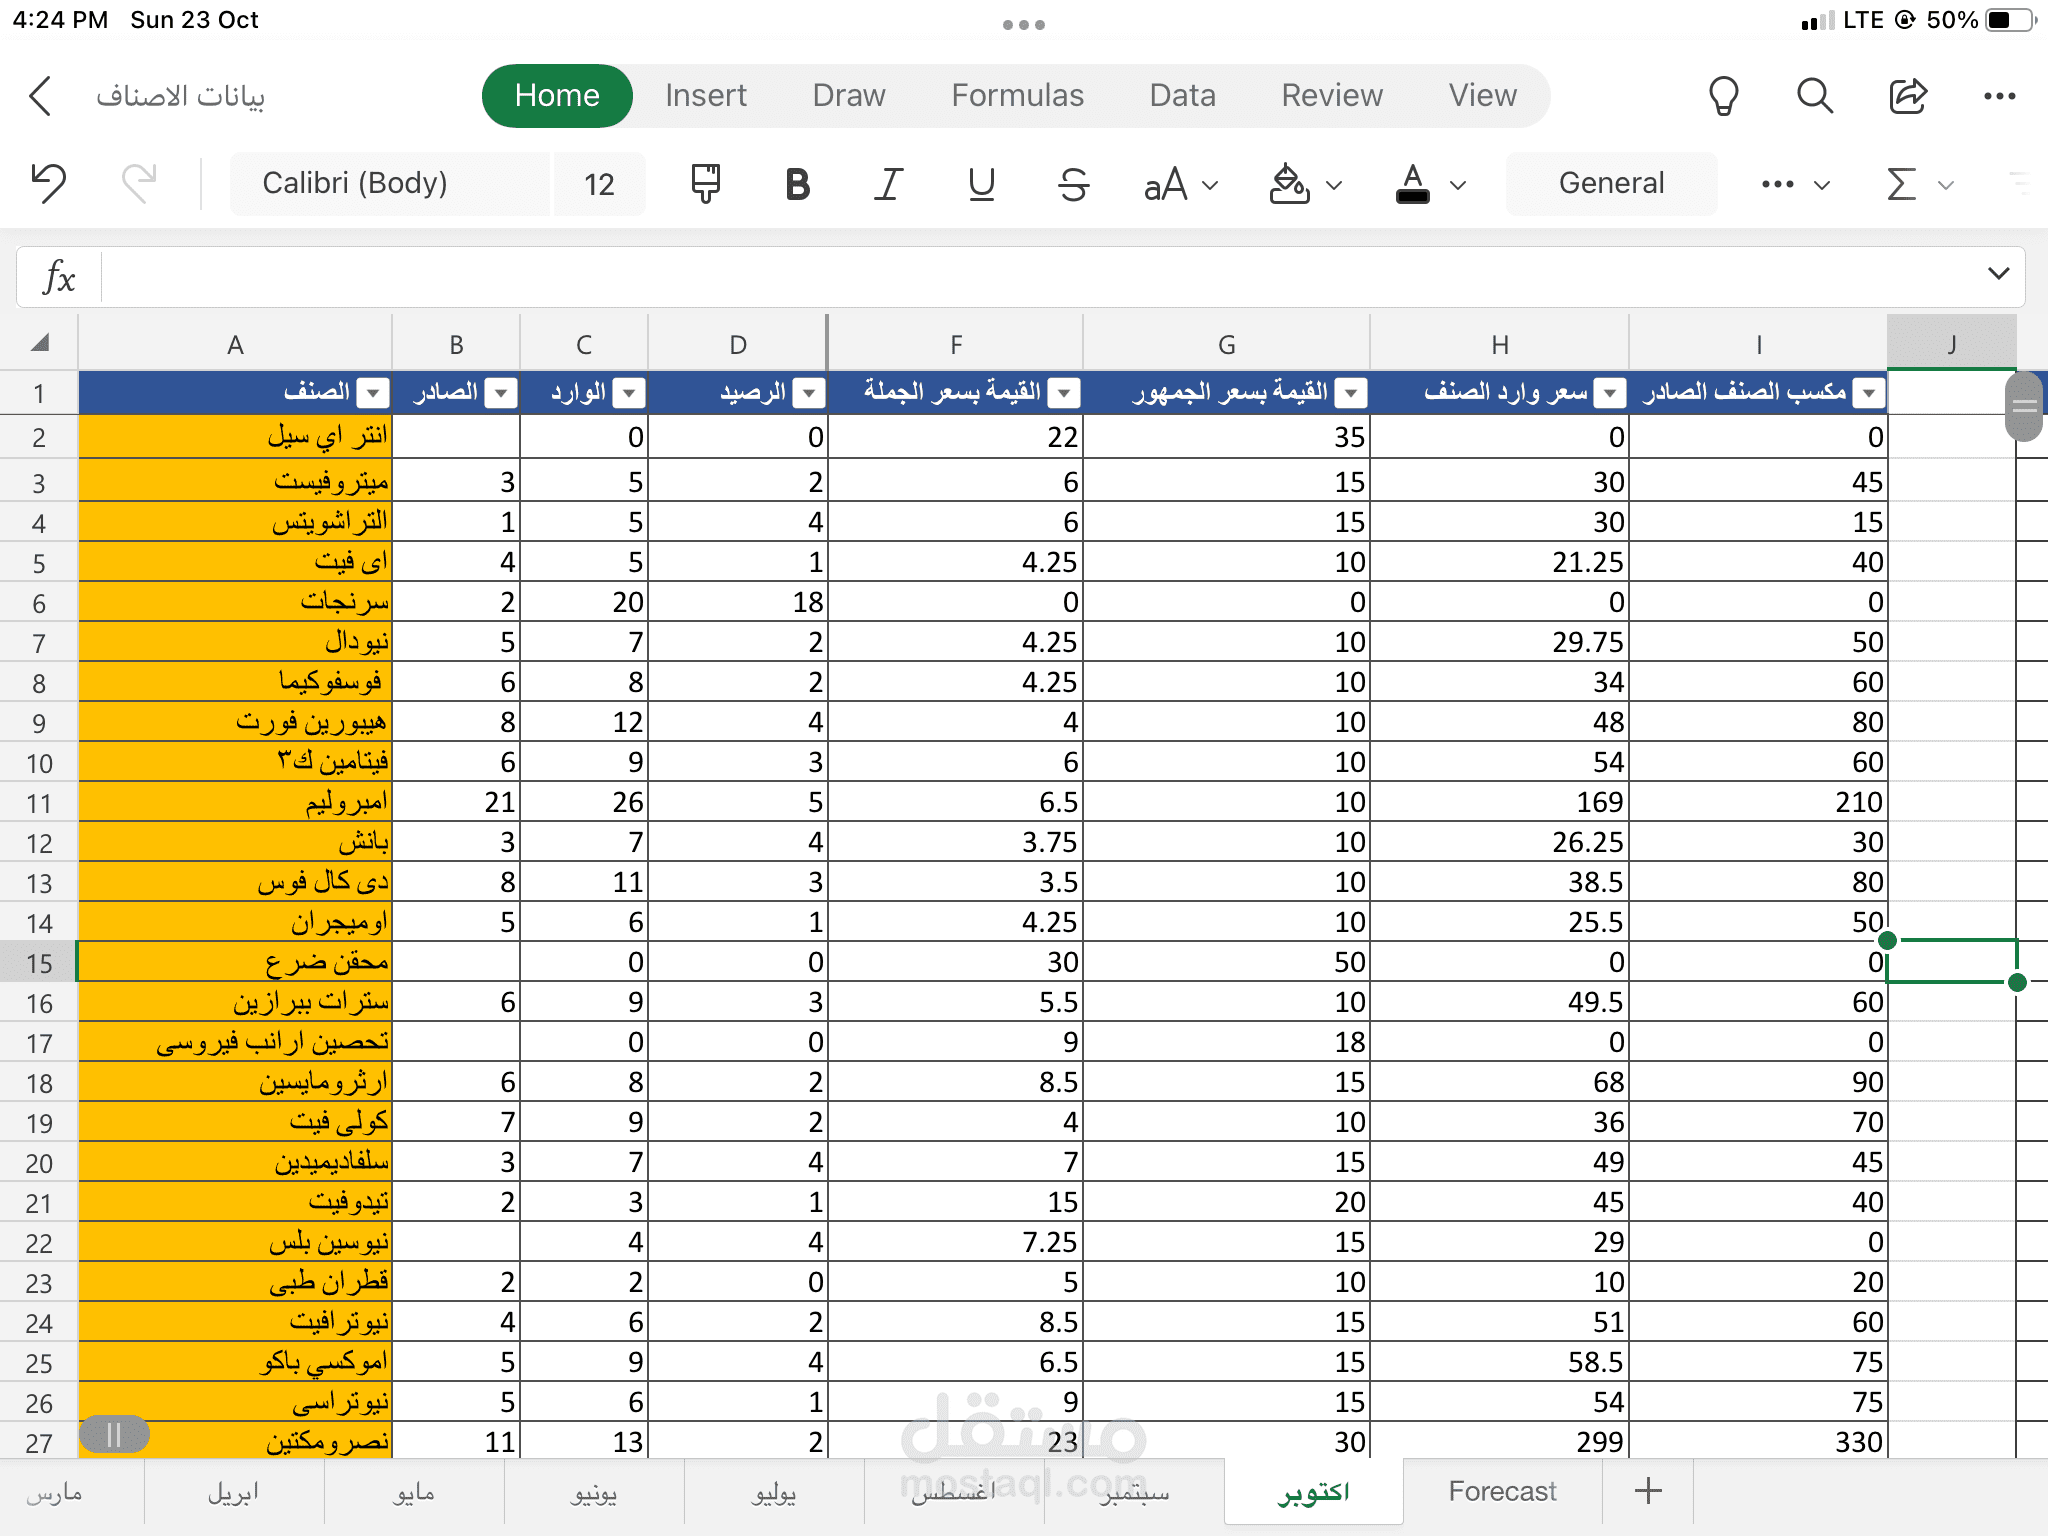Tap the workbook title بيانات الاصناف
Image resolution: width=2048 pixels, height=1536 pixels.
[180, 96]
